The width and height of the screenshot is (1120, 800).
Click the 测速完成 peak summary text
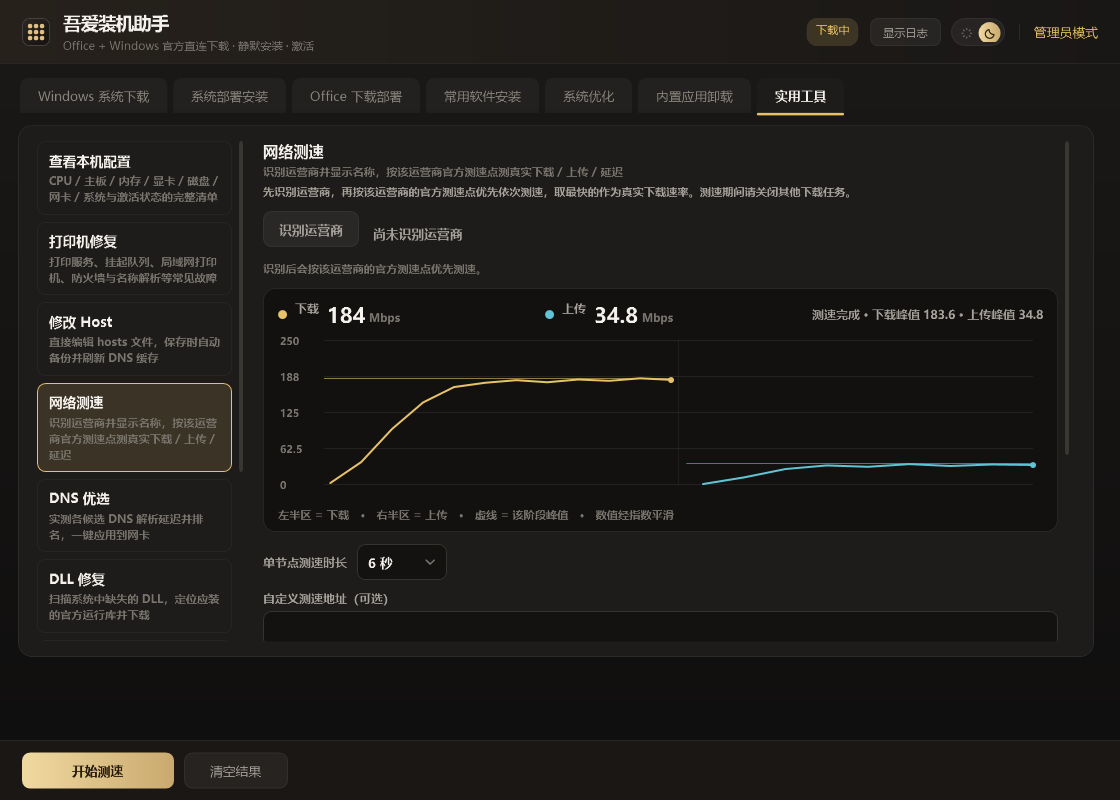[927, 314]
